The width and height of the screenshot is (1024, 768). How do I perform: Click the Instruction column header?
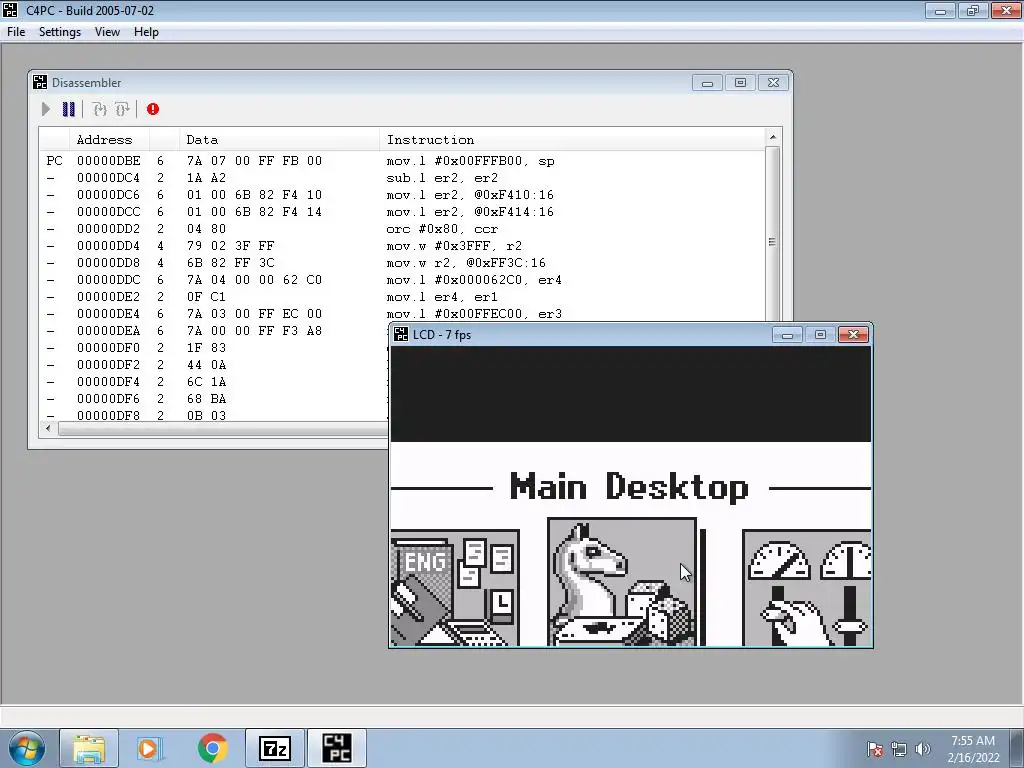571,140
